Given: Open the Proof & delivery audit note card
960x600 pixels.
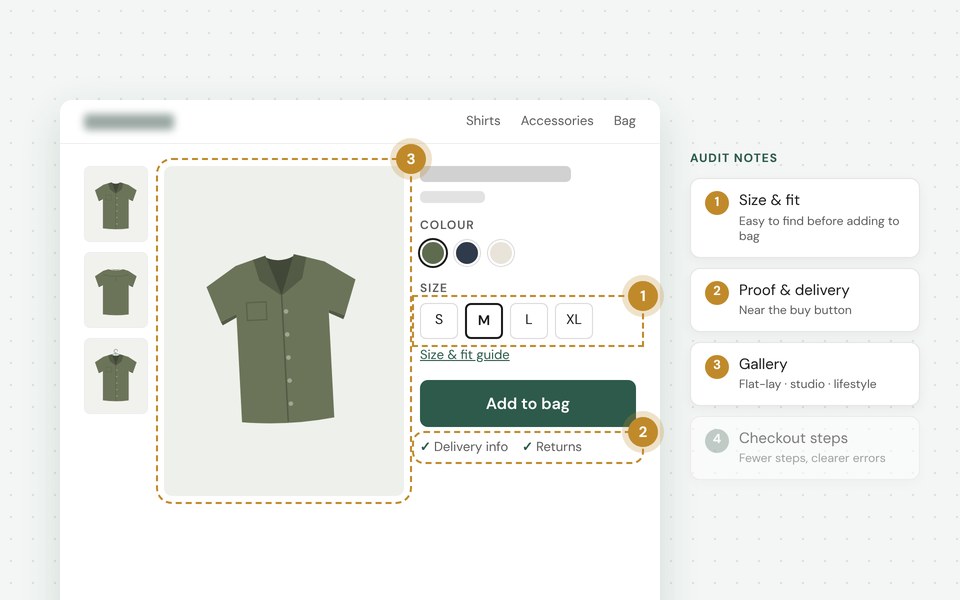Looking at the screenshot, I should point(804,300).
